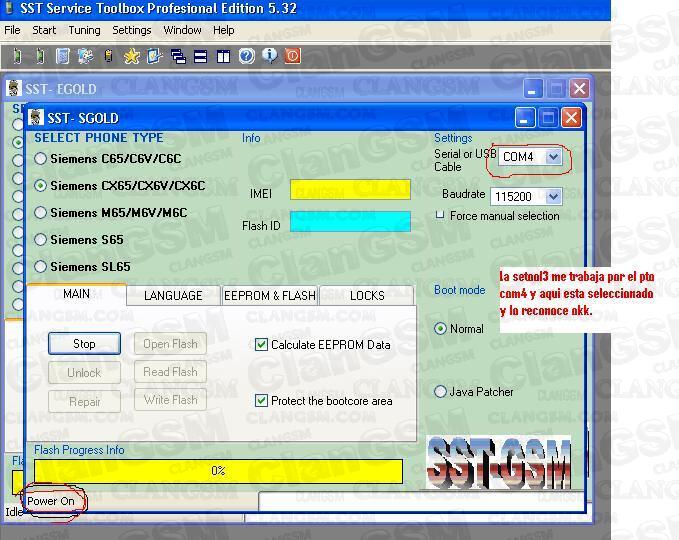Open the Start menu item

click(44, 30)
